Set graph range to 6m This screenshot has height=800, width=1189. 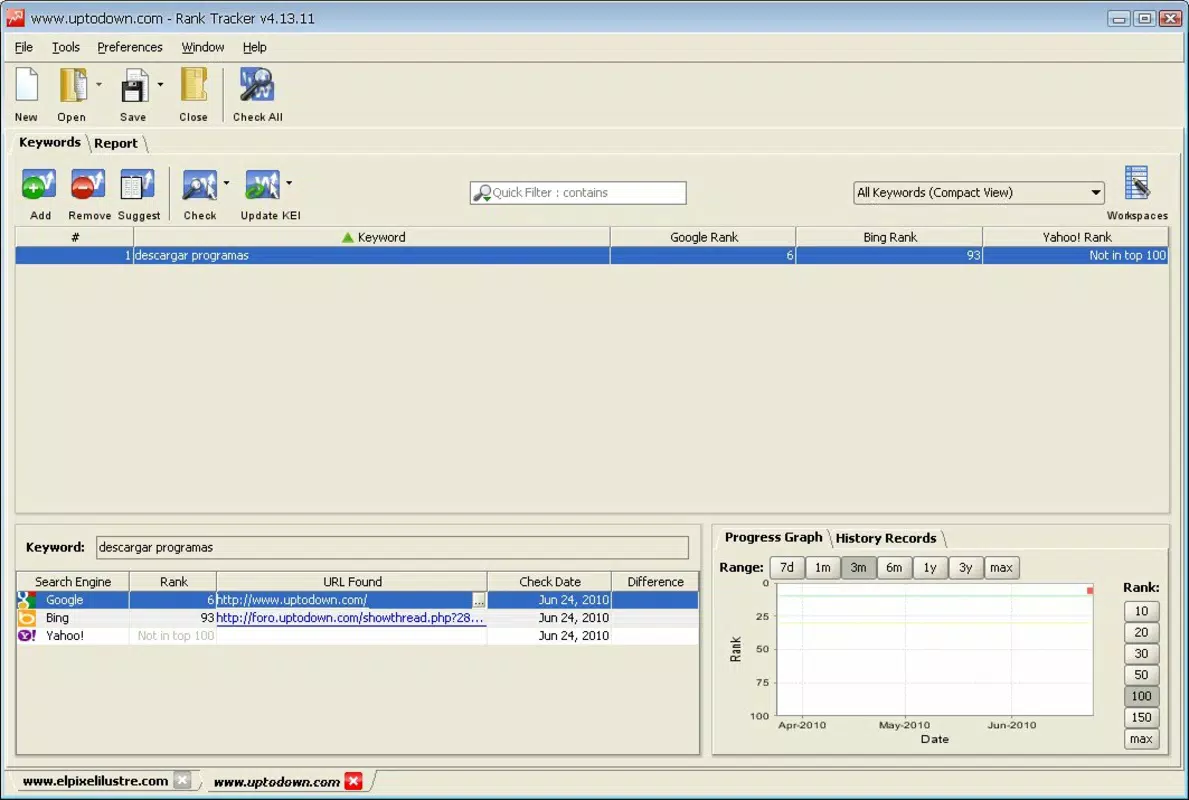click(x=894, y=567)
